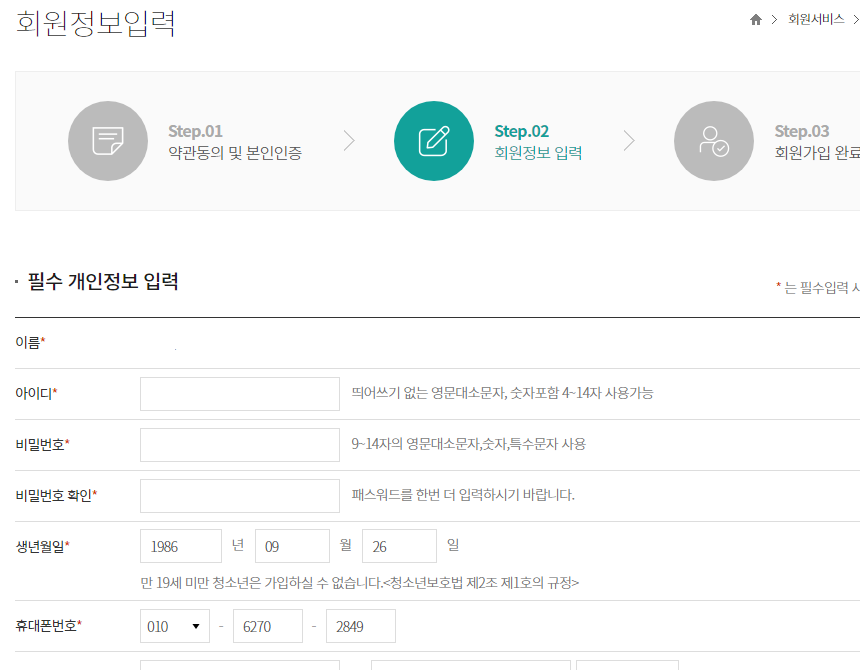Viewport: 860px width, 670px height.
Task: Click the phone number field showing 2849
Action: [361, 625]
